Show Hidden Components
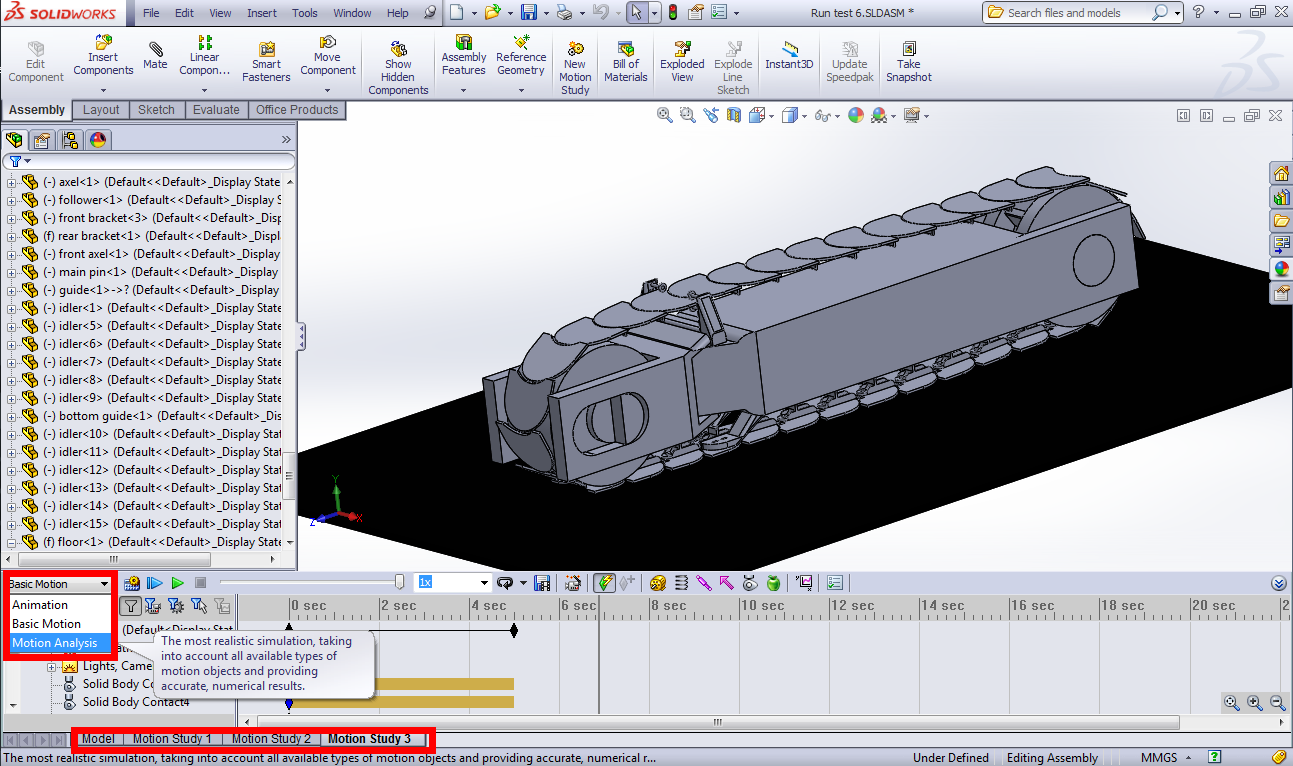Screen dimensions: 1293x766 click(398, 68)
